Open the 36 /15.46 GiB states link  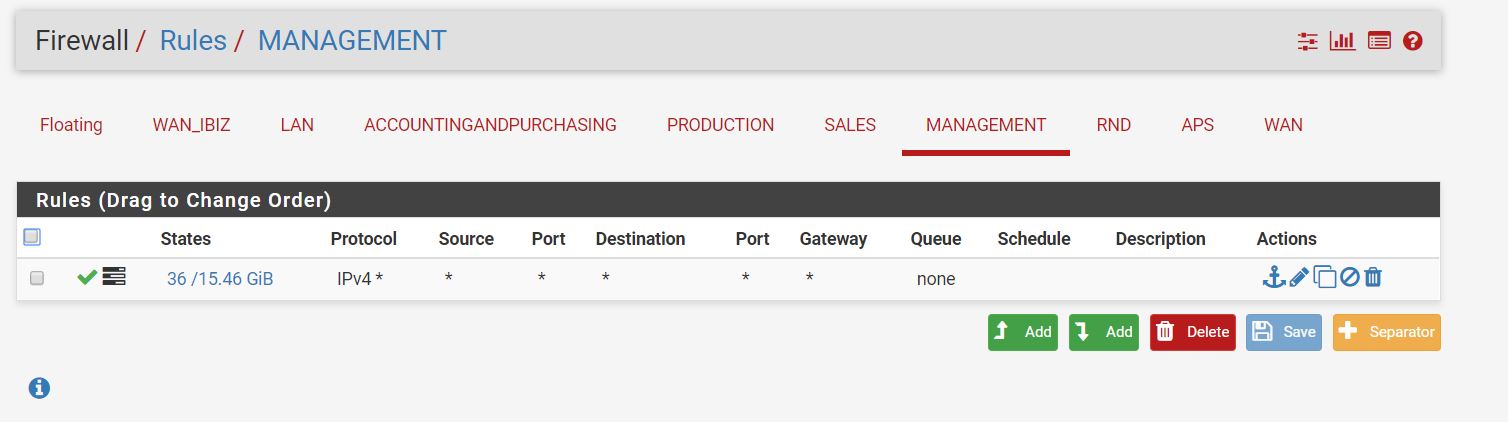tap(220, 279)
